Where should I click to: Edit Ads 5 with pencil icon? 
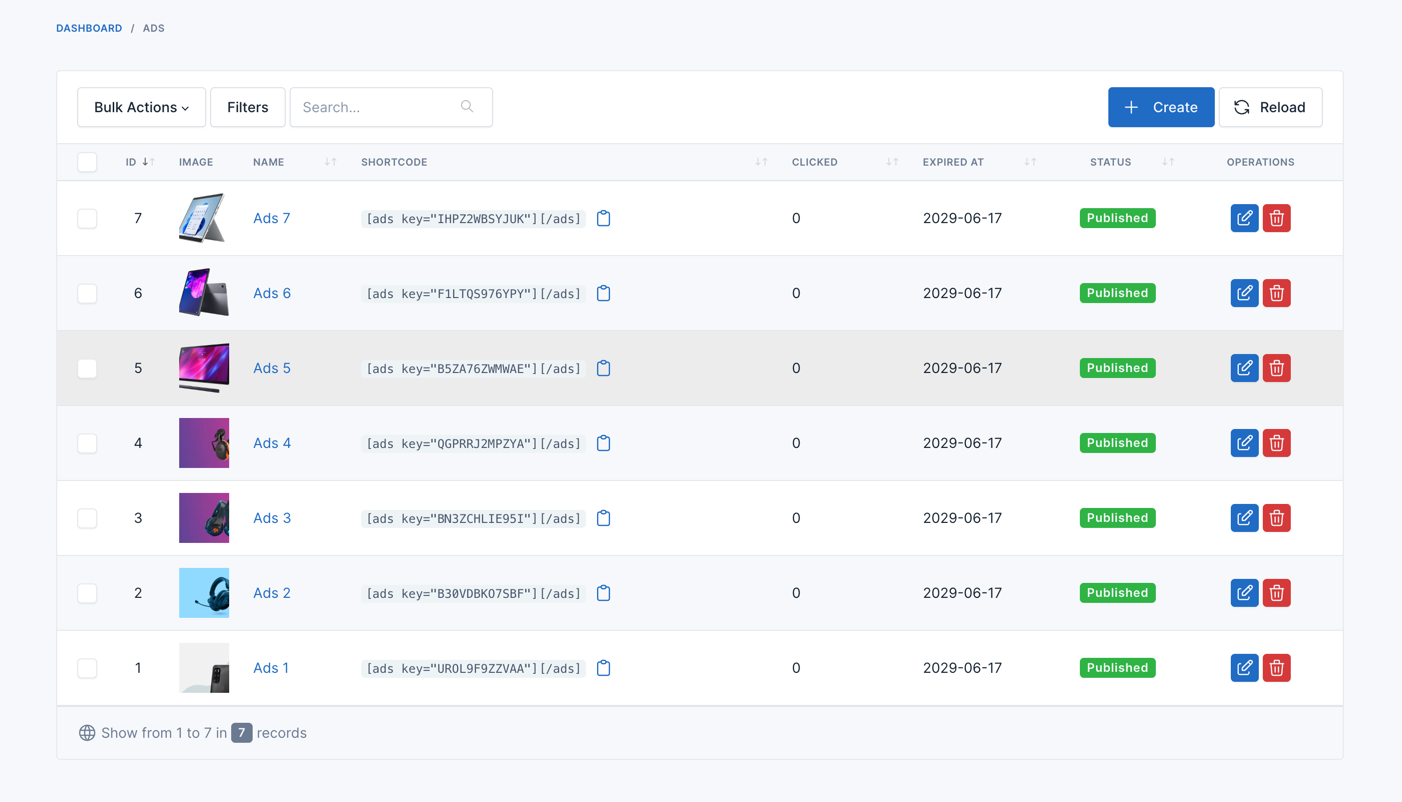[1244, 368]
